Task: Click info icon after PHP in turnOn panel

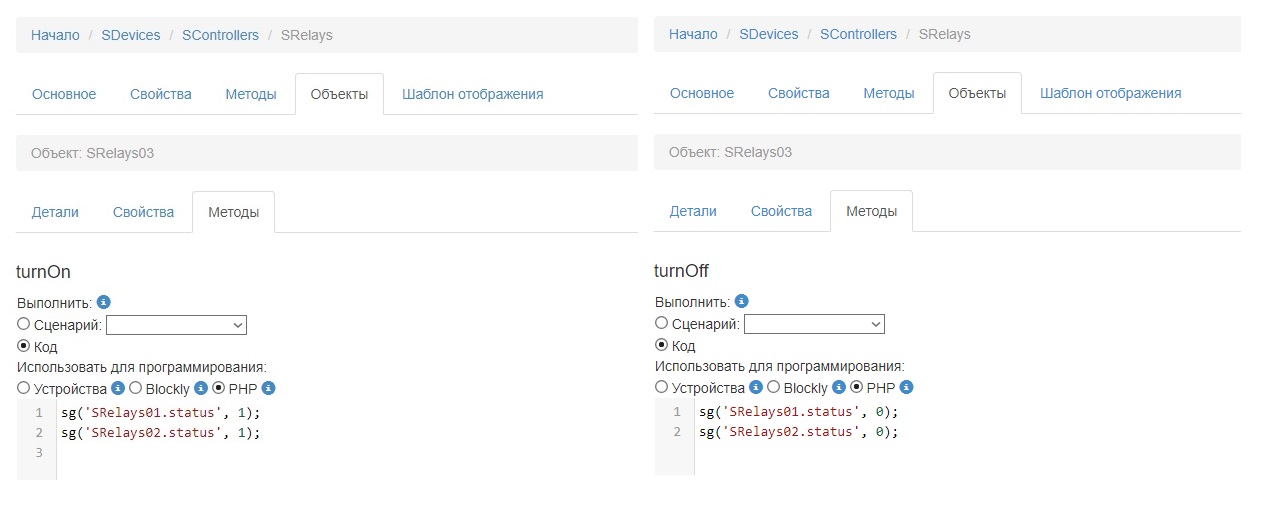Action: point(268,388)
